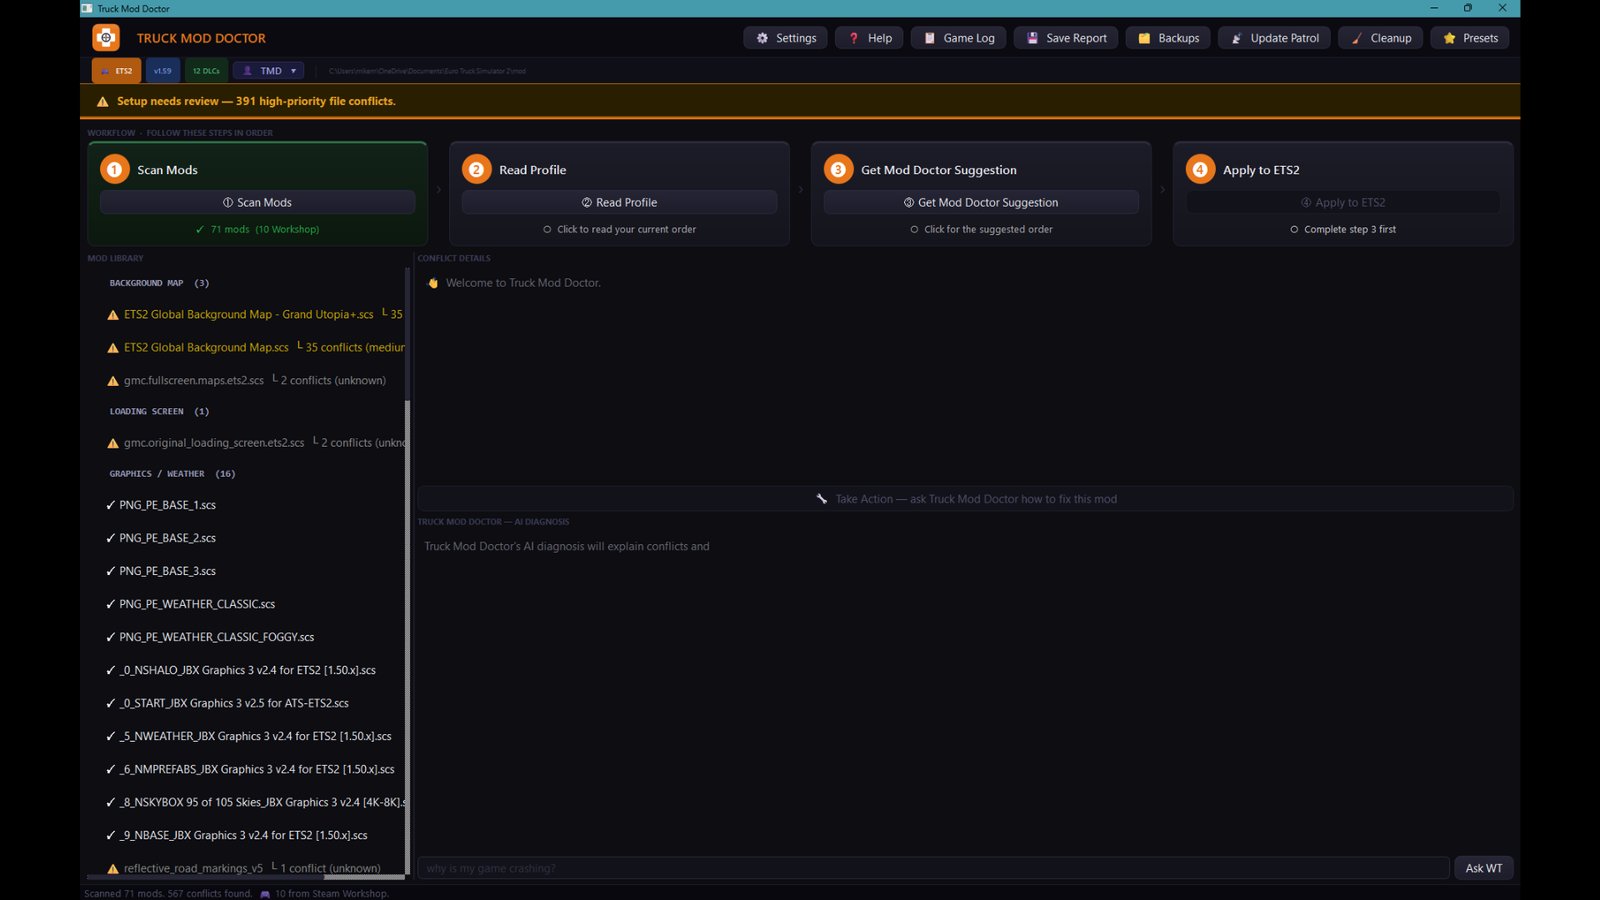
Task: Click the Game Log document icon
Action: 930,38
